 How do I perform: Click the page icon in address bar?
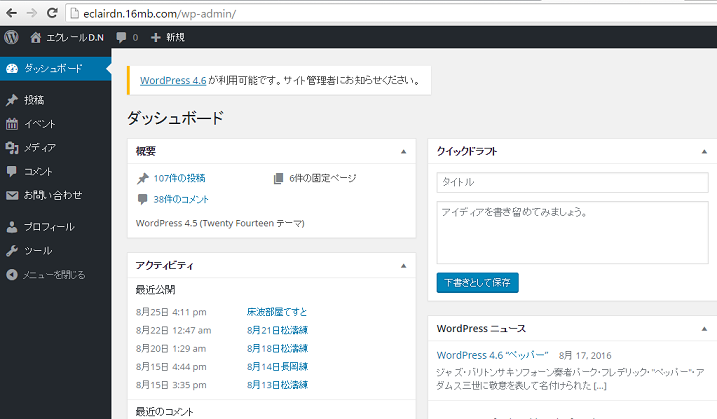pyautogui.click(x=74, y=14)
